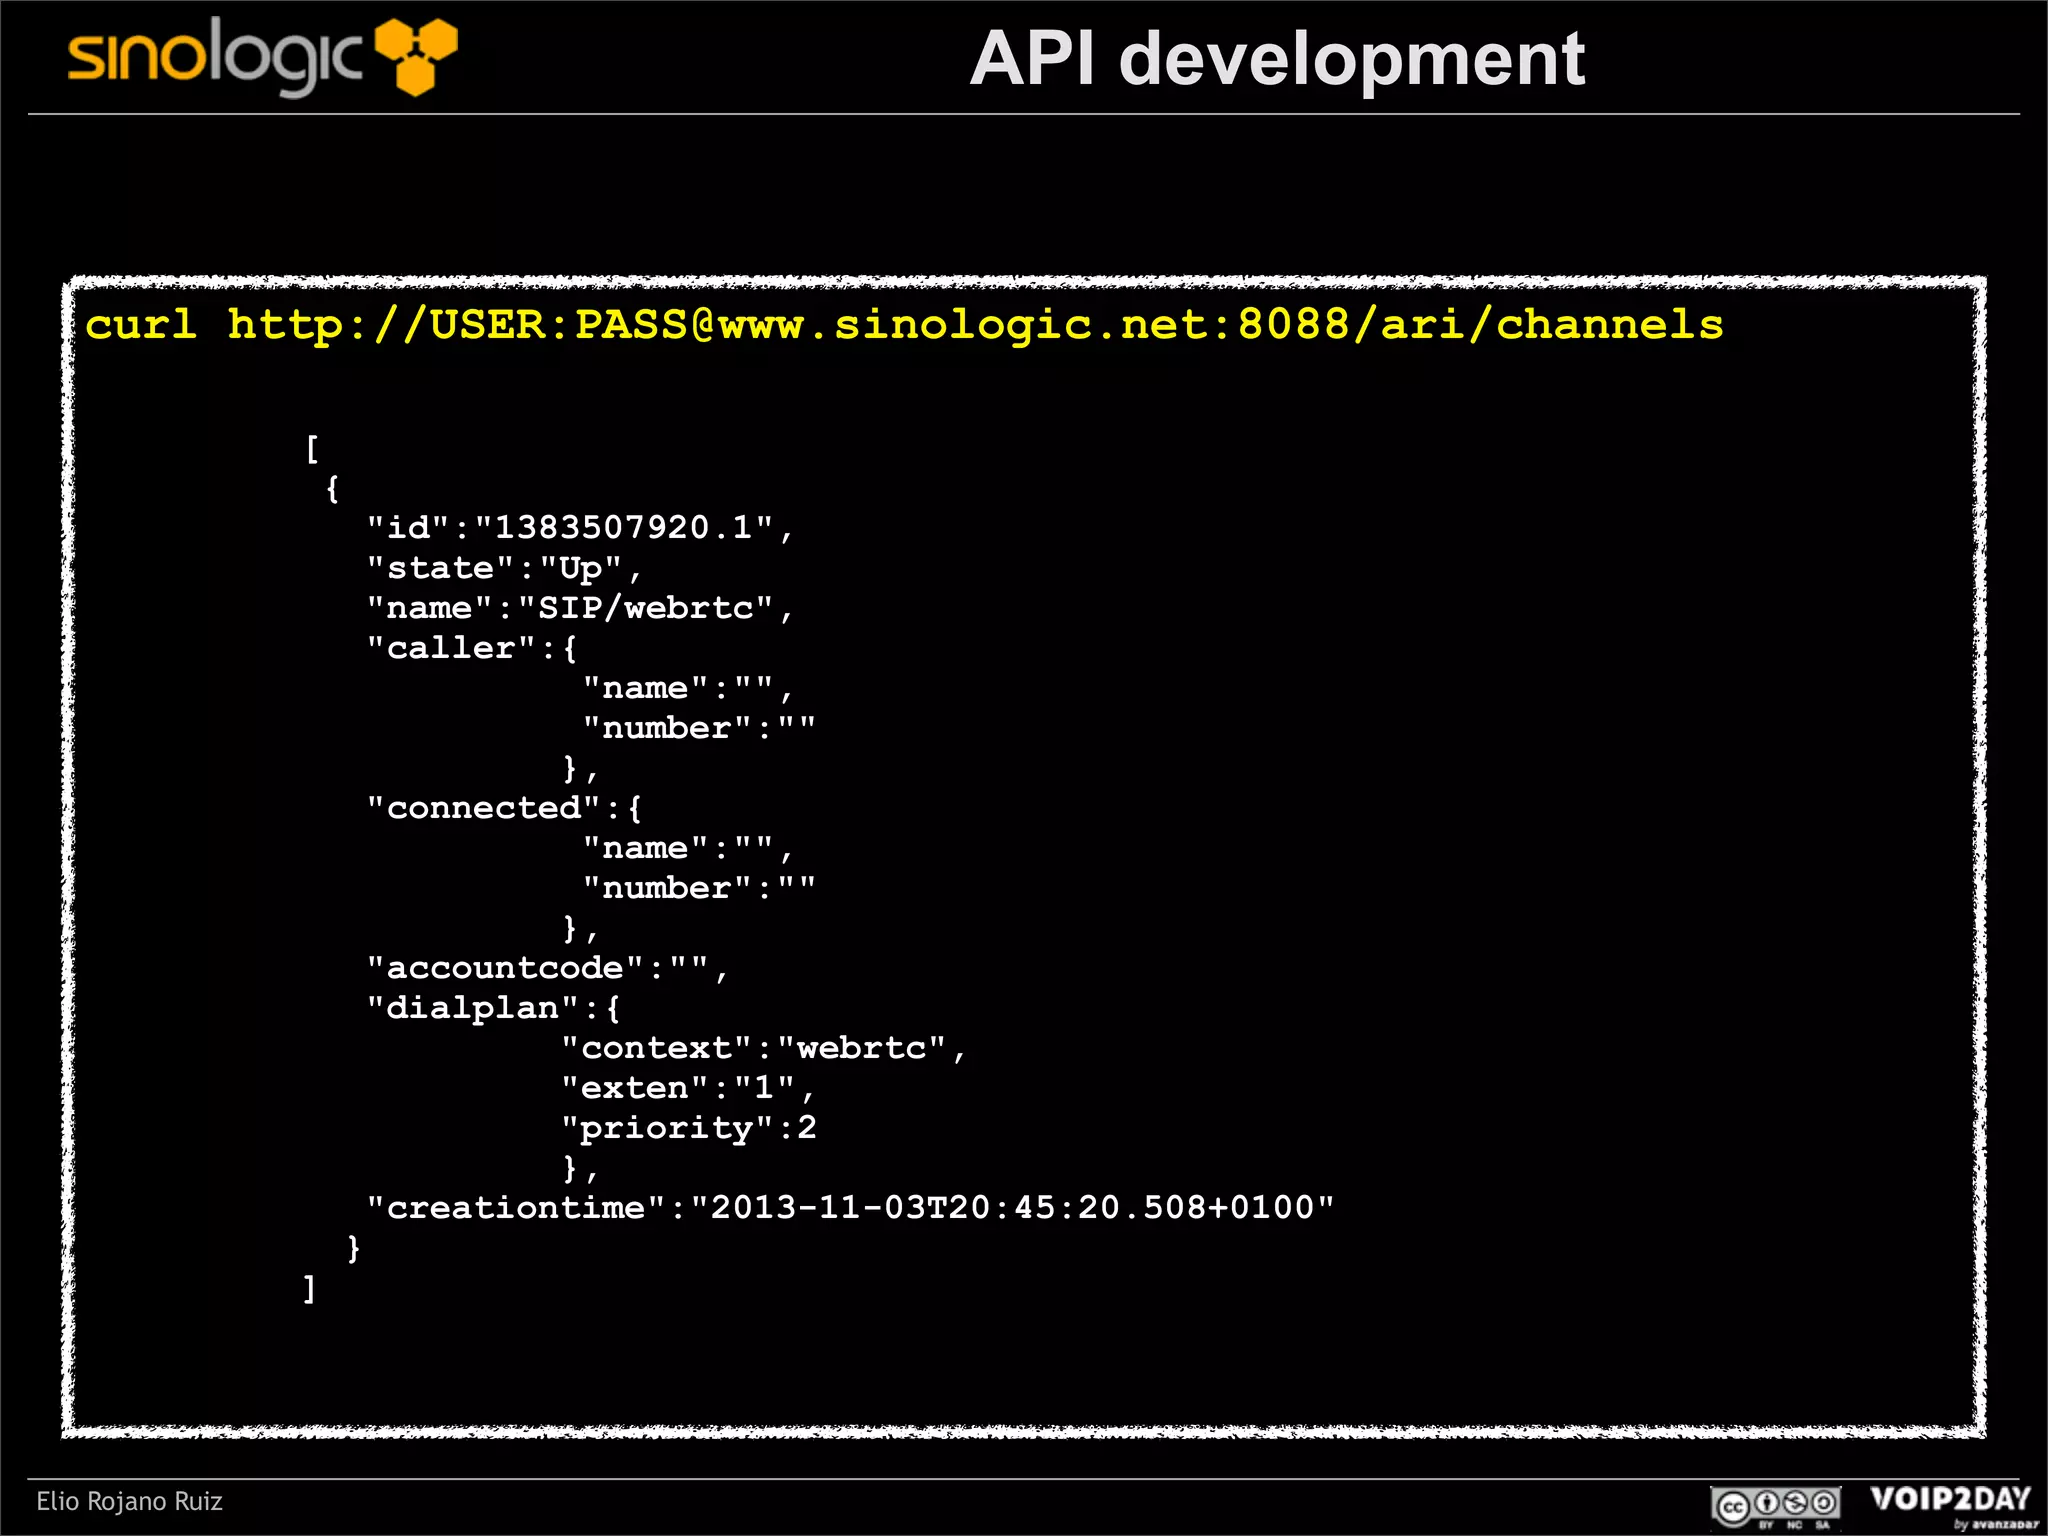Click the author name Elio Rojano Ruiz

(x=129, y=1501)
